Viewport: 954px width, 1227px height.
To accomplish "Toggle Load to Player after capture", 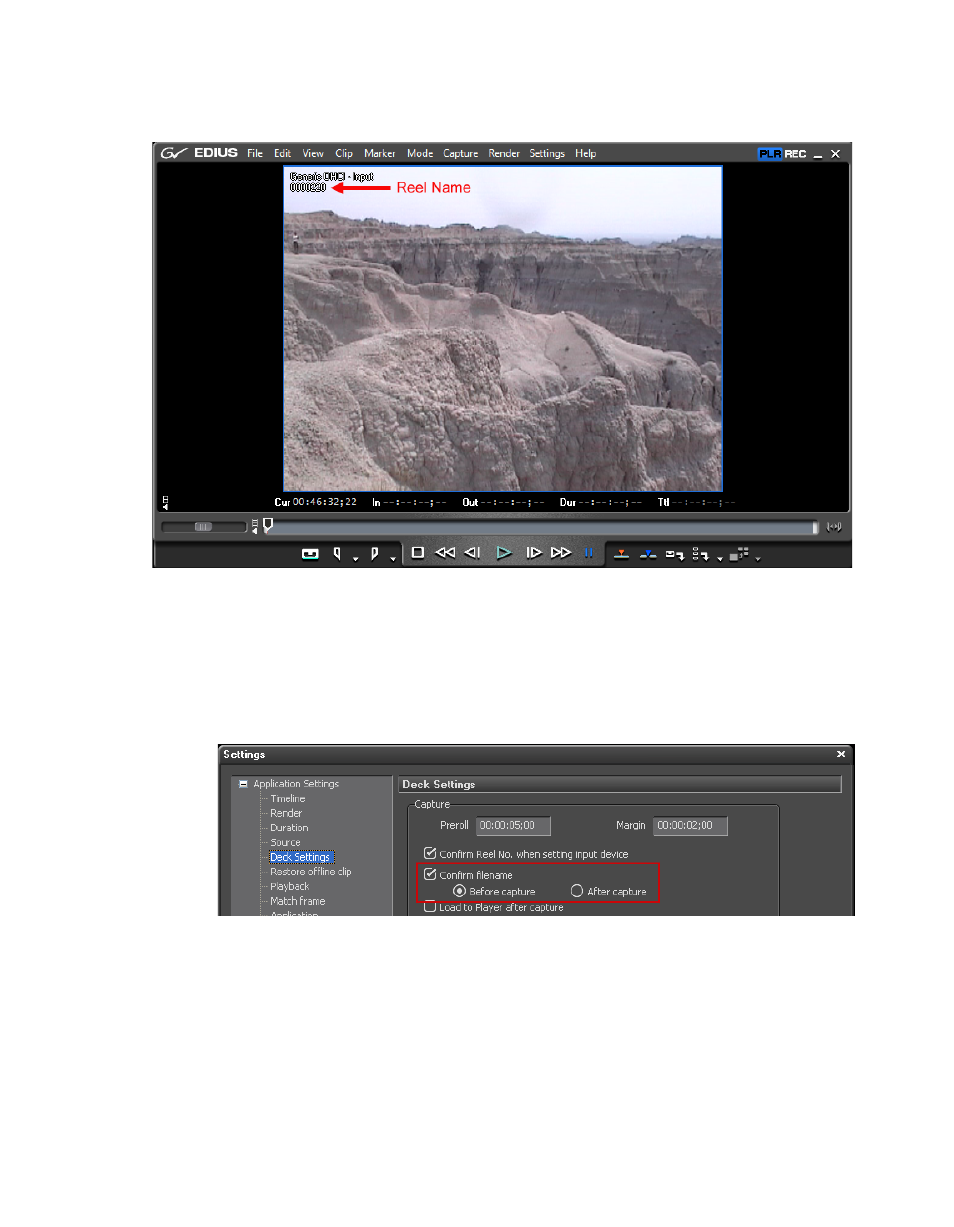I will pos(430,908).
